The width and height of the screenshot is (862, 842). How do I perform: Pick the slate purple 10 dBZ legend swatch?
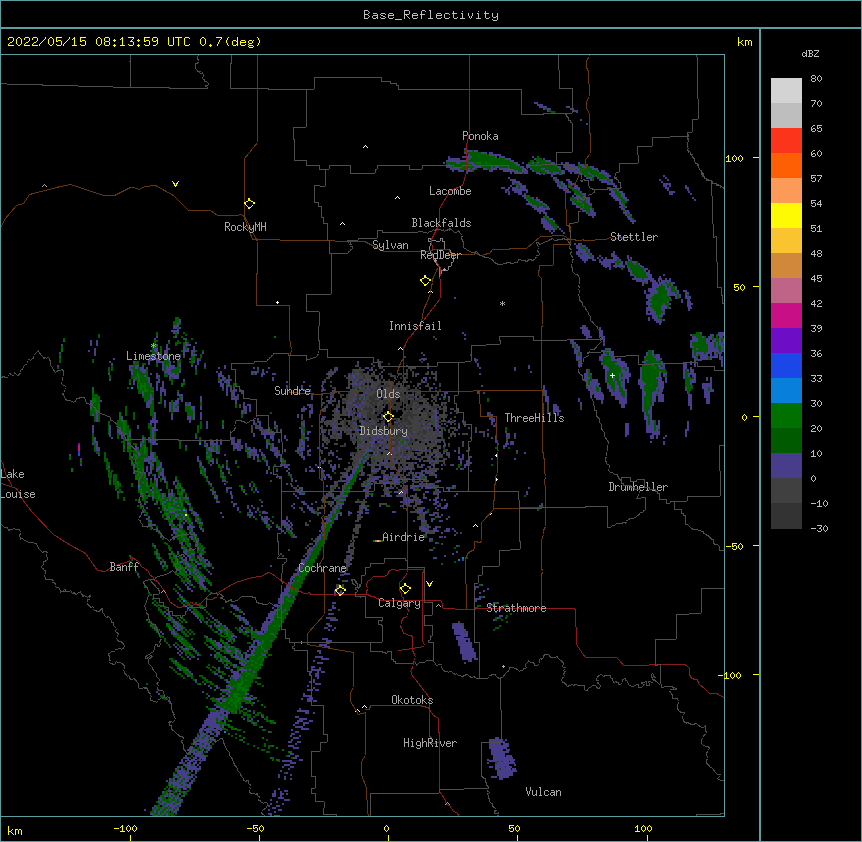786,466
